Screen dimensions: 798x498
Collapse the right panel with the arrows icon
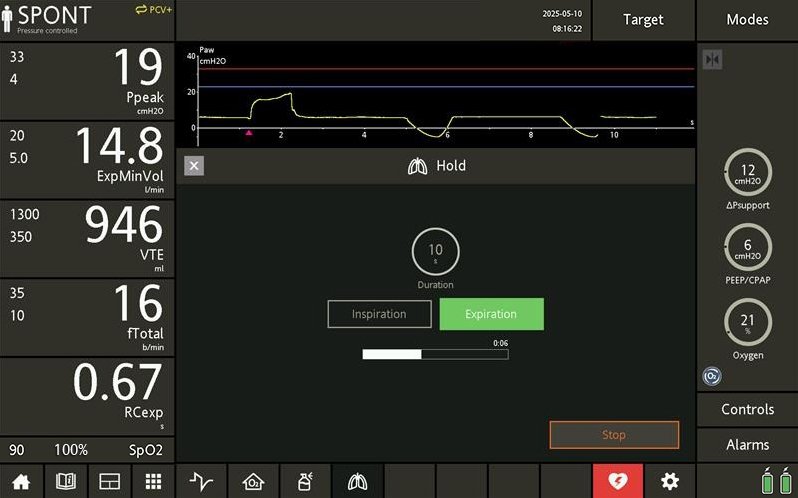[712, 60]
